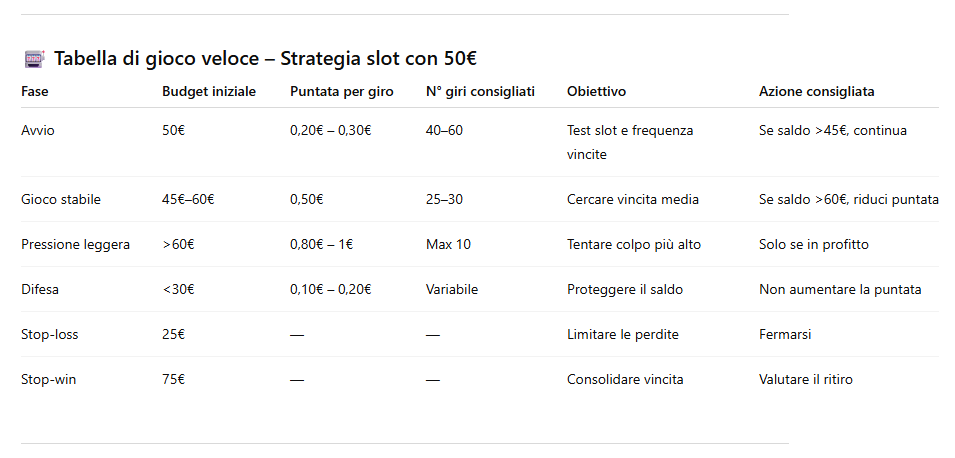Click the slot machine emoji icon
The image size is (955, 458).
point(34,59)
